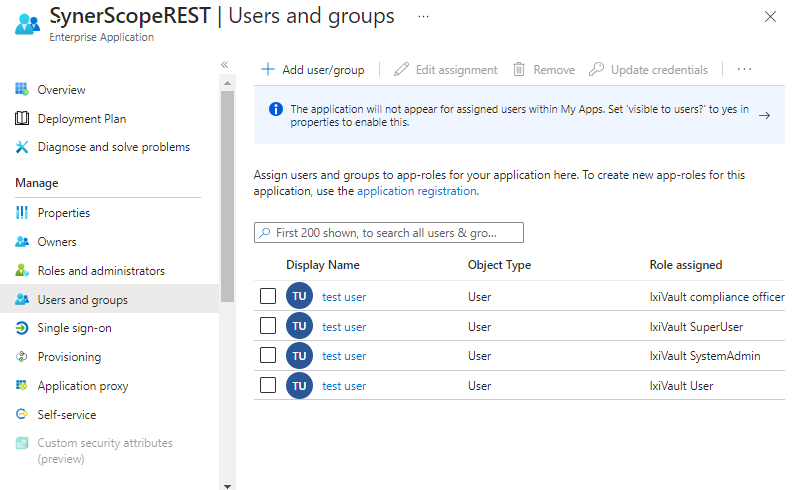Open Properties via its bars icon
Image resolution: width=797 pixels, height=490 pixels.
(x=22, y=213)
